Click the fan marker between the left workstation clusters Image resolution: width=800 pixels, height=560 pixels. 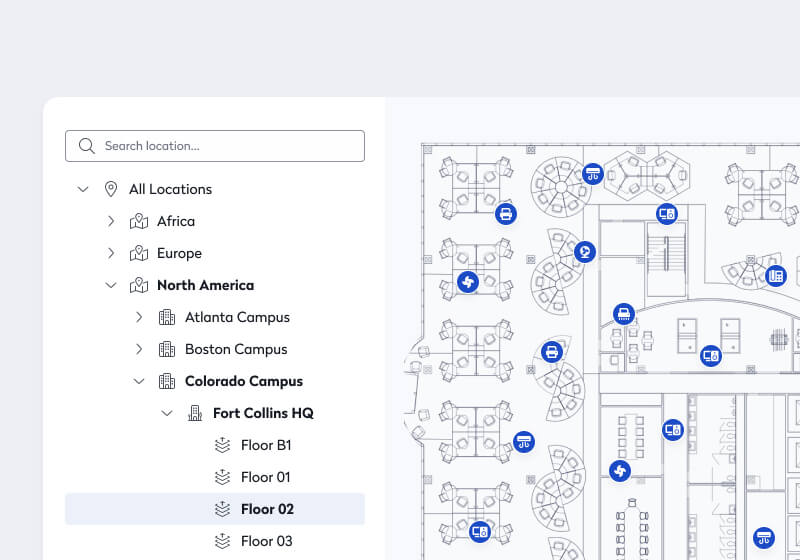tap(467, 282)
